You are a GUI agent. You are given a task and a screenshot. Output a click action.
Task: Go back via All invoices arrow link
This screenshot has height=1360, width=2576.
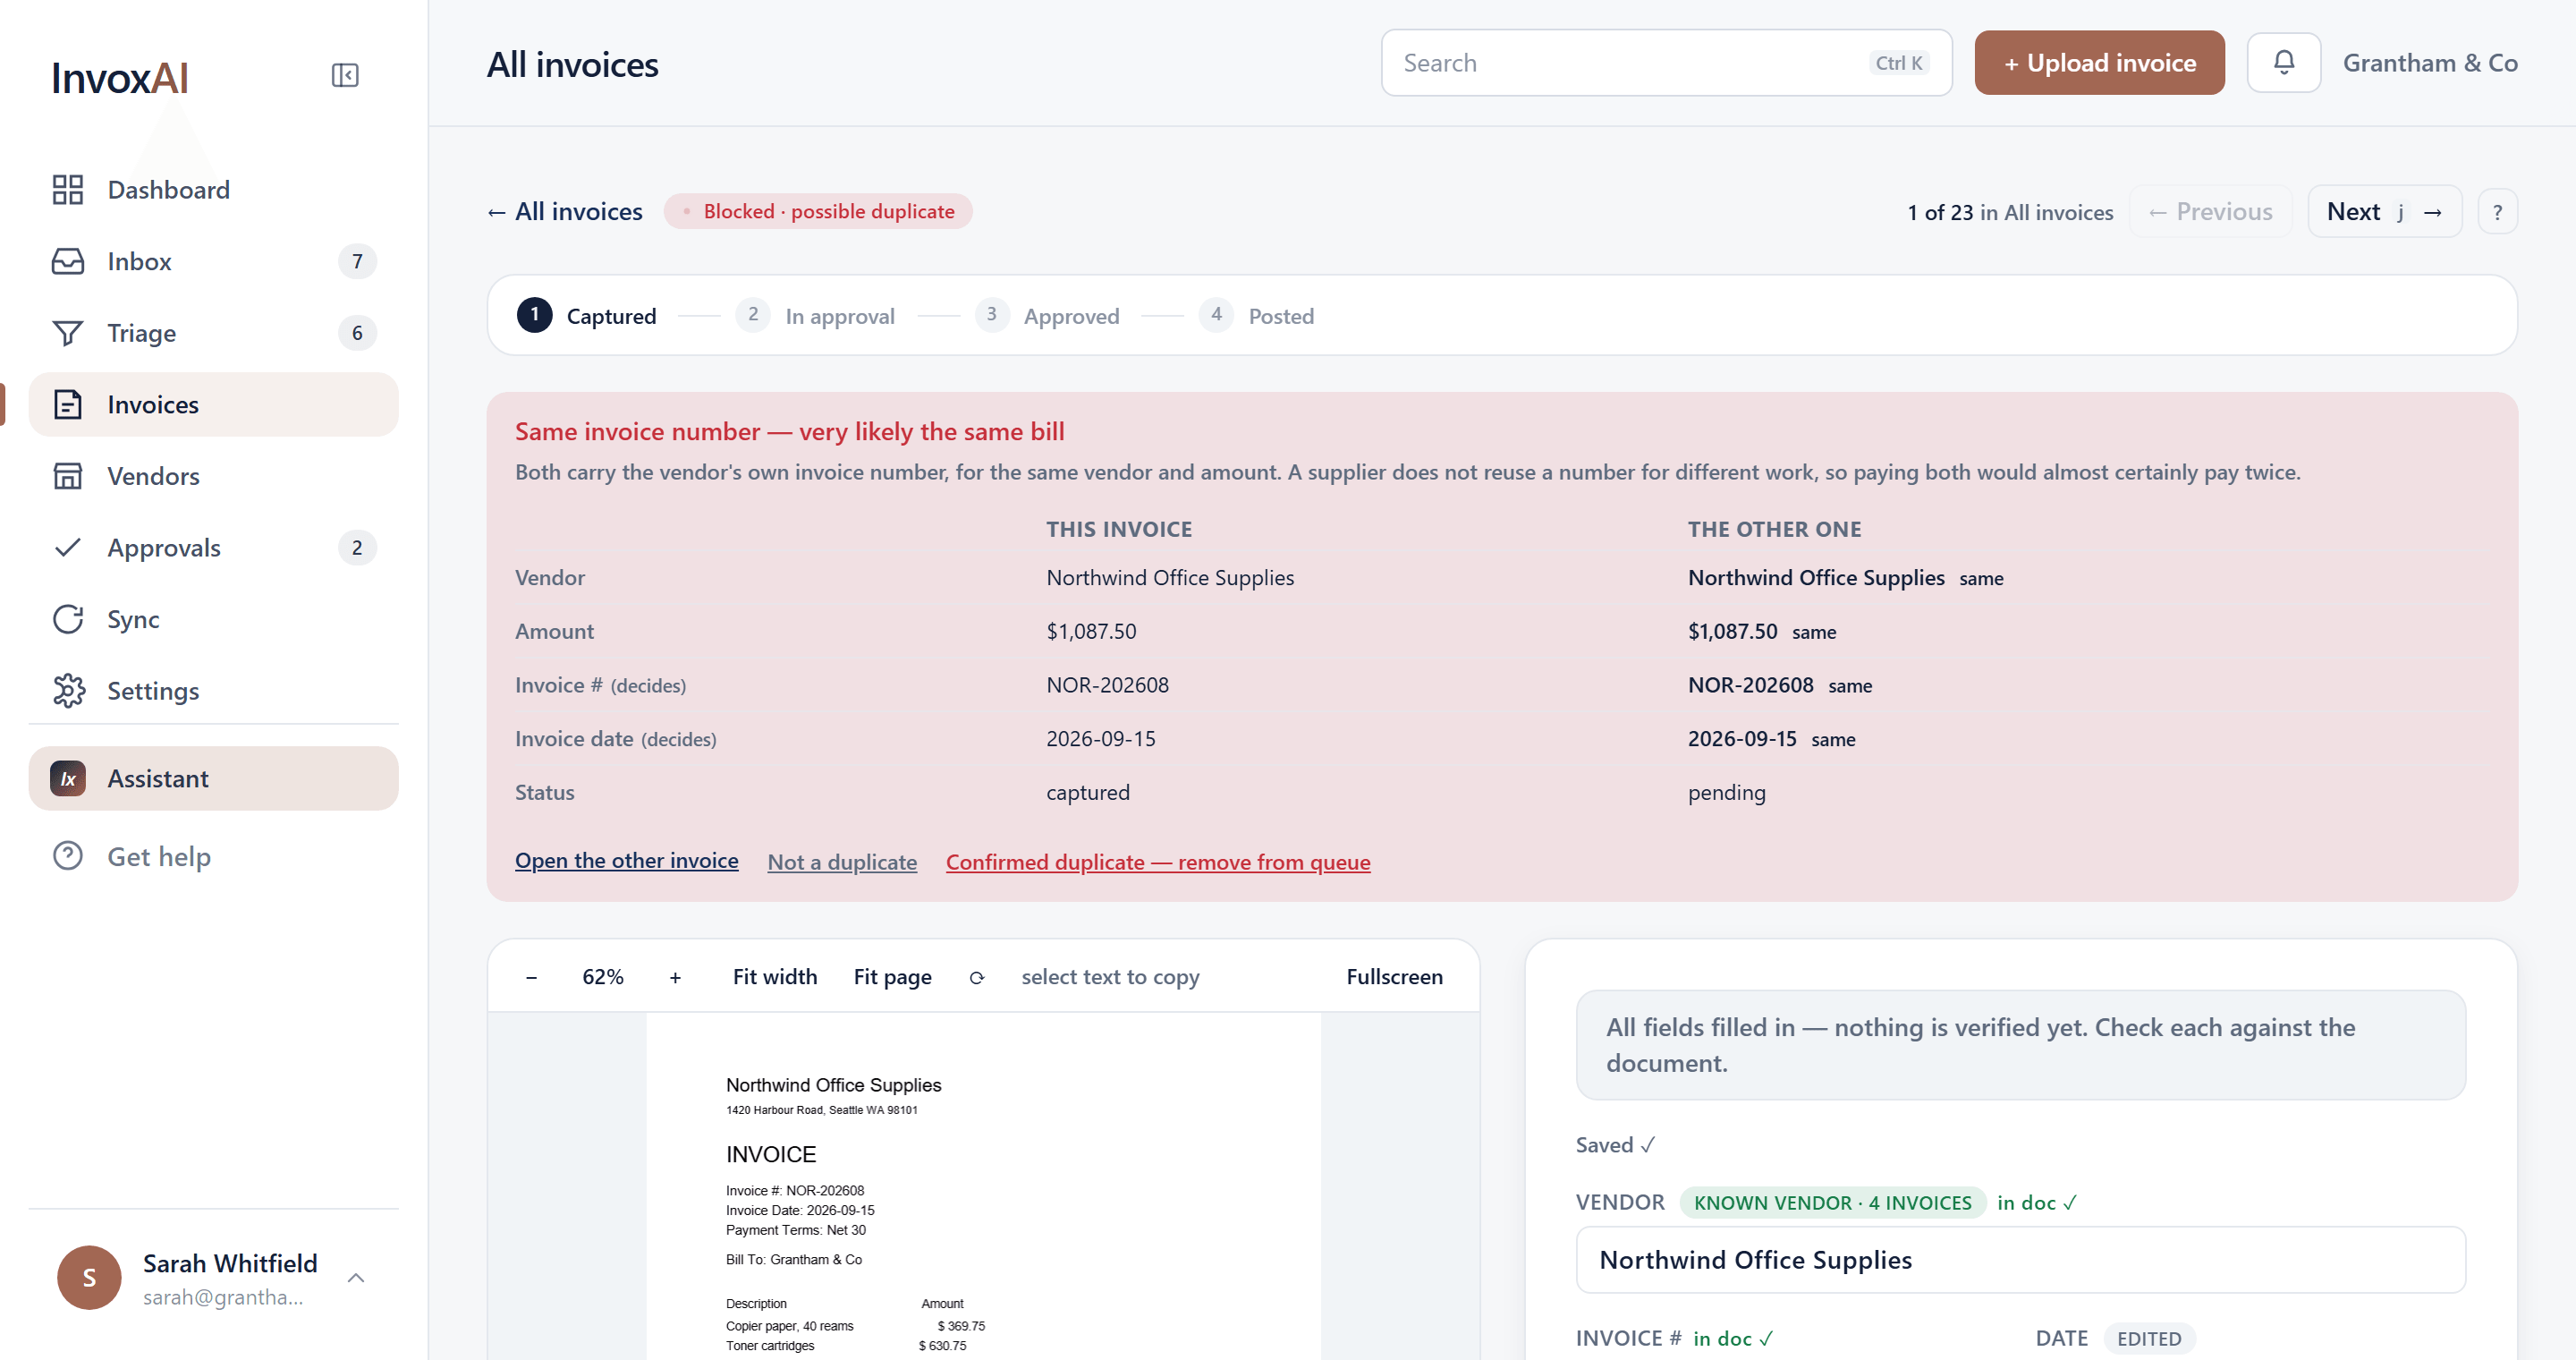[x=565, y=212]
